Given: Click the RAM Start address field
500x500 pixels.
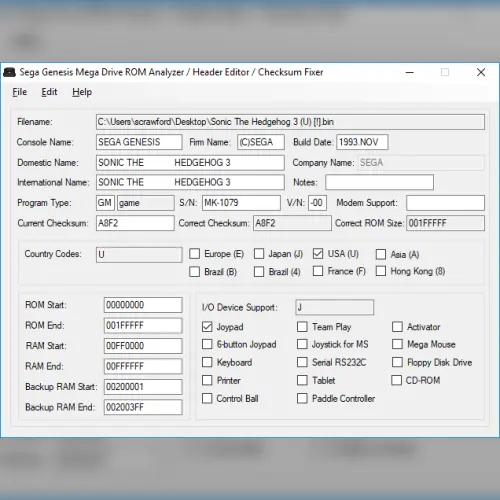Looking at the screenshot, I should pyautogui.click(x=143, y=346).
